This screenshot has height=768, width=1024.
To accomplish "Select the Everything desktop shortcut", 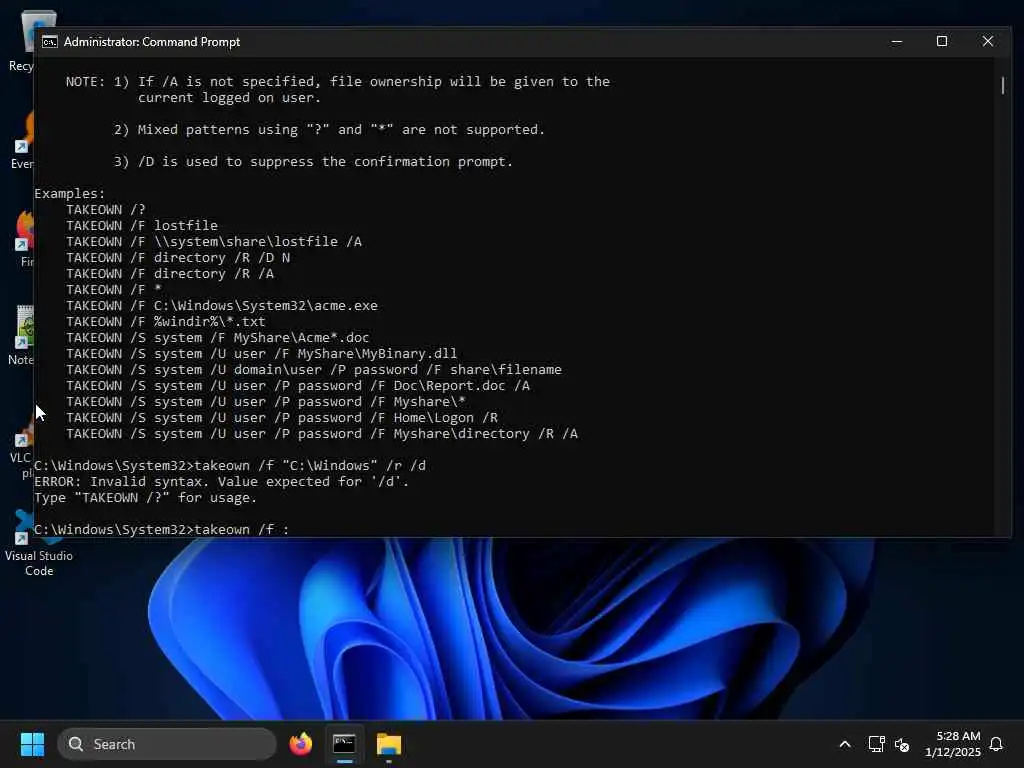I will [x=22, y=141].
